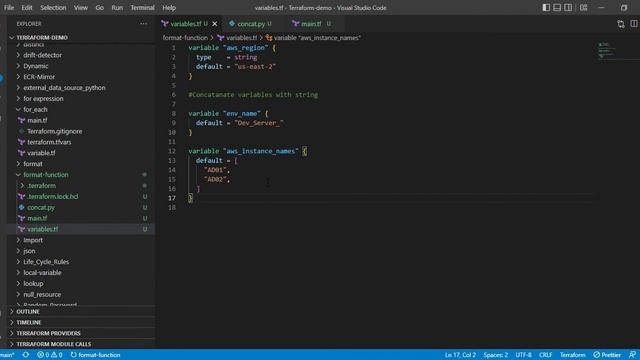Click the git branch main indicator

7,355
